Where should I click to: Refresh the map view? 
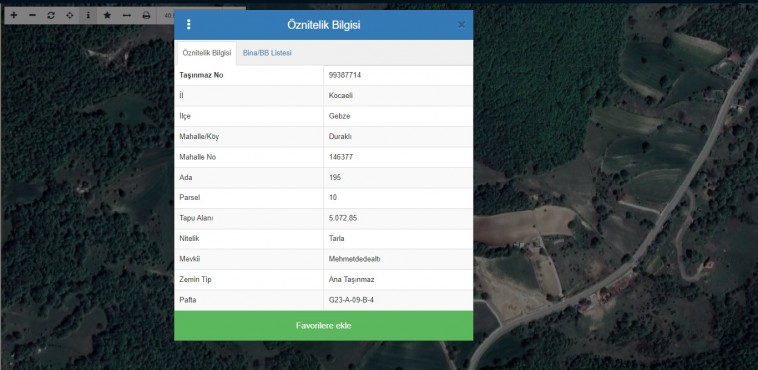coord(51,15)
